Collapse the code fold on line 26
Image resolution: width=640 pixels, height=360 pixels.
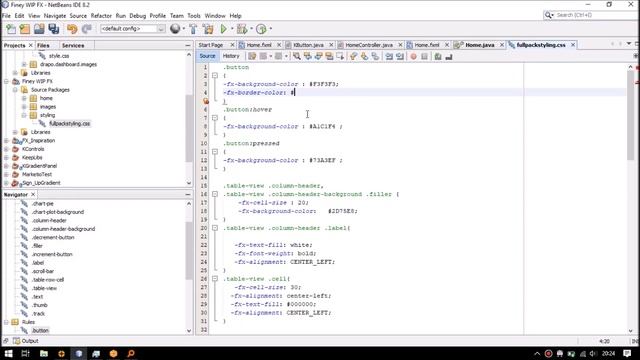[x=215, y=279]
